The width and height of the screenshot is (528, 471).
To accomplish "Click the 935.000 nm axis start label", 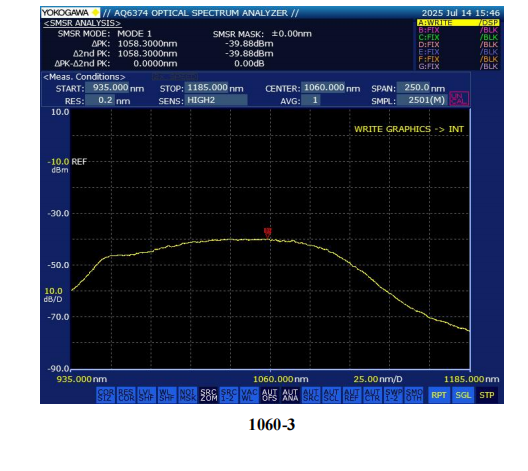I will [x=82, y=379].
